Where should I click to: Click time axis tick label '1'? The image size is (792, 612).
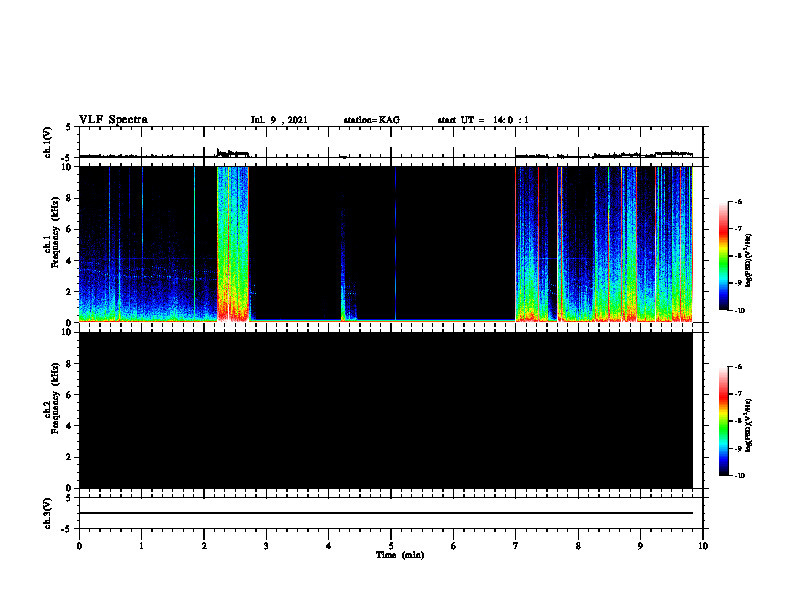(141, 546)
